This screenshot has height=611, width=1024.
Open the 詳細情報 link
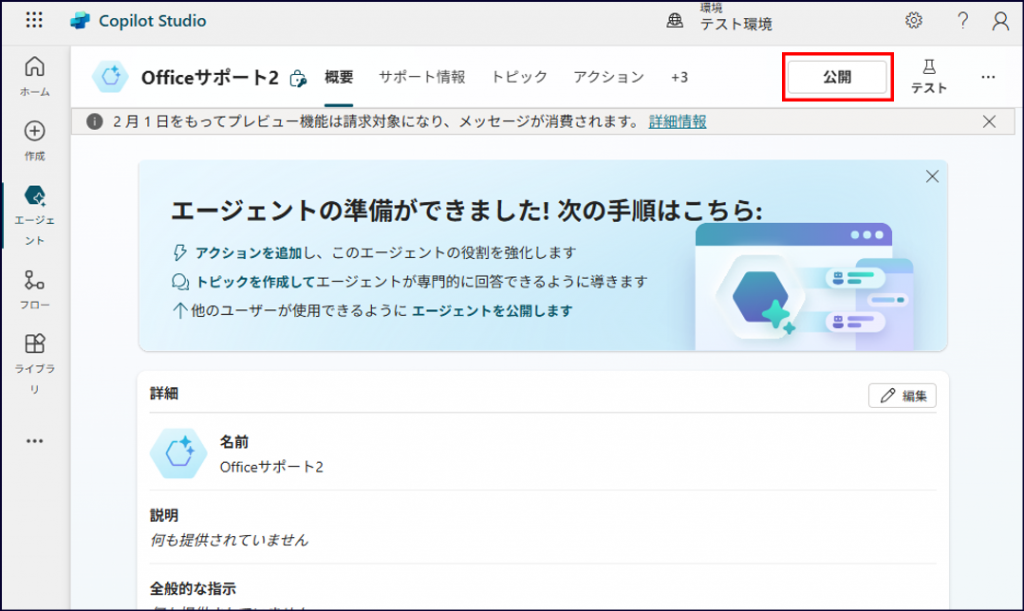point(677,121)
